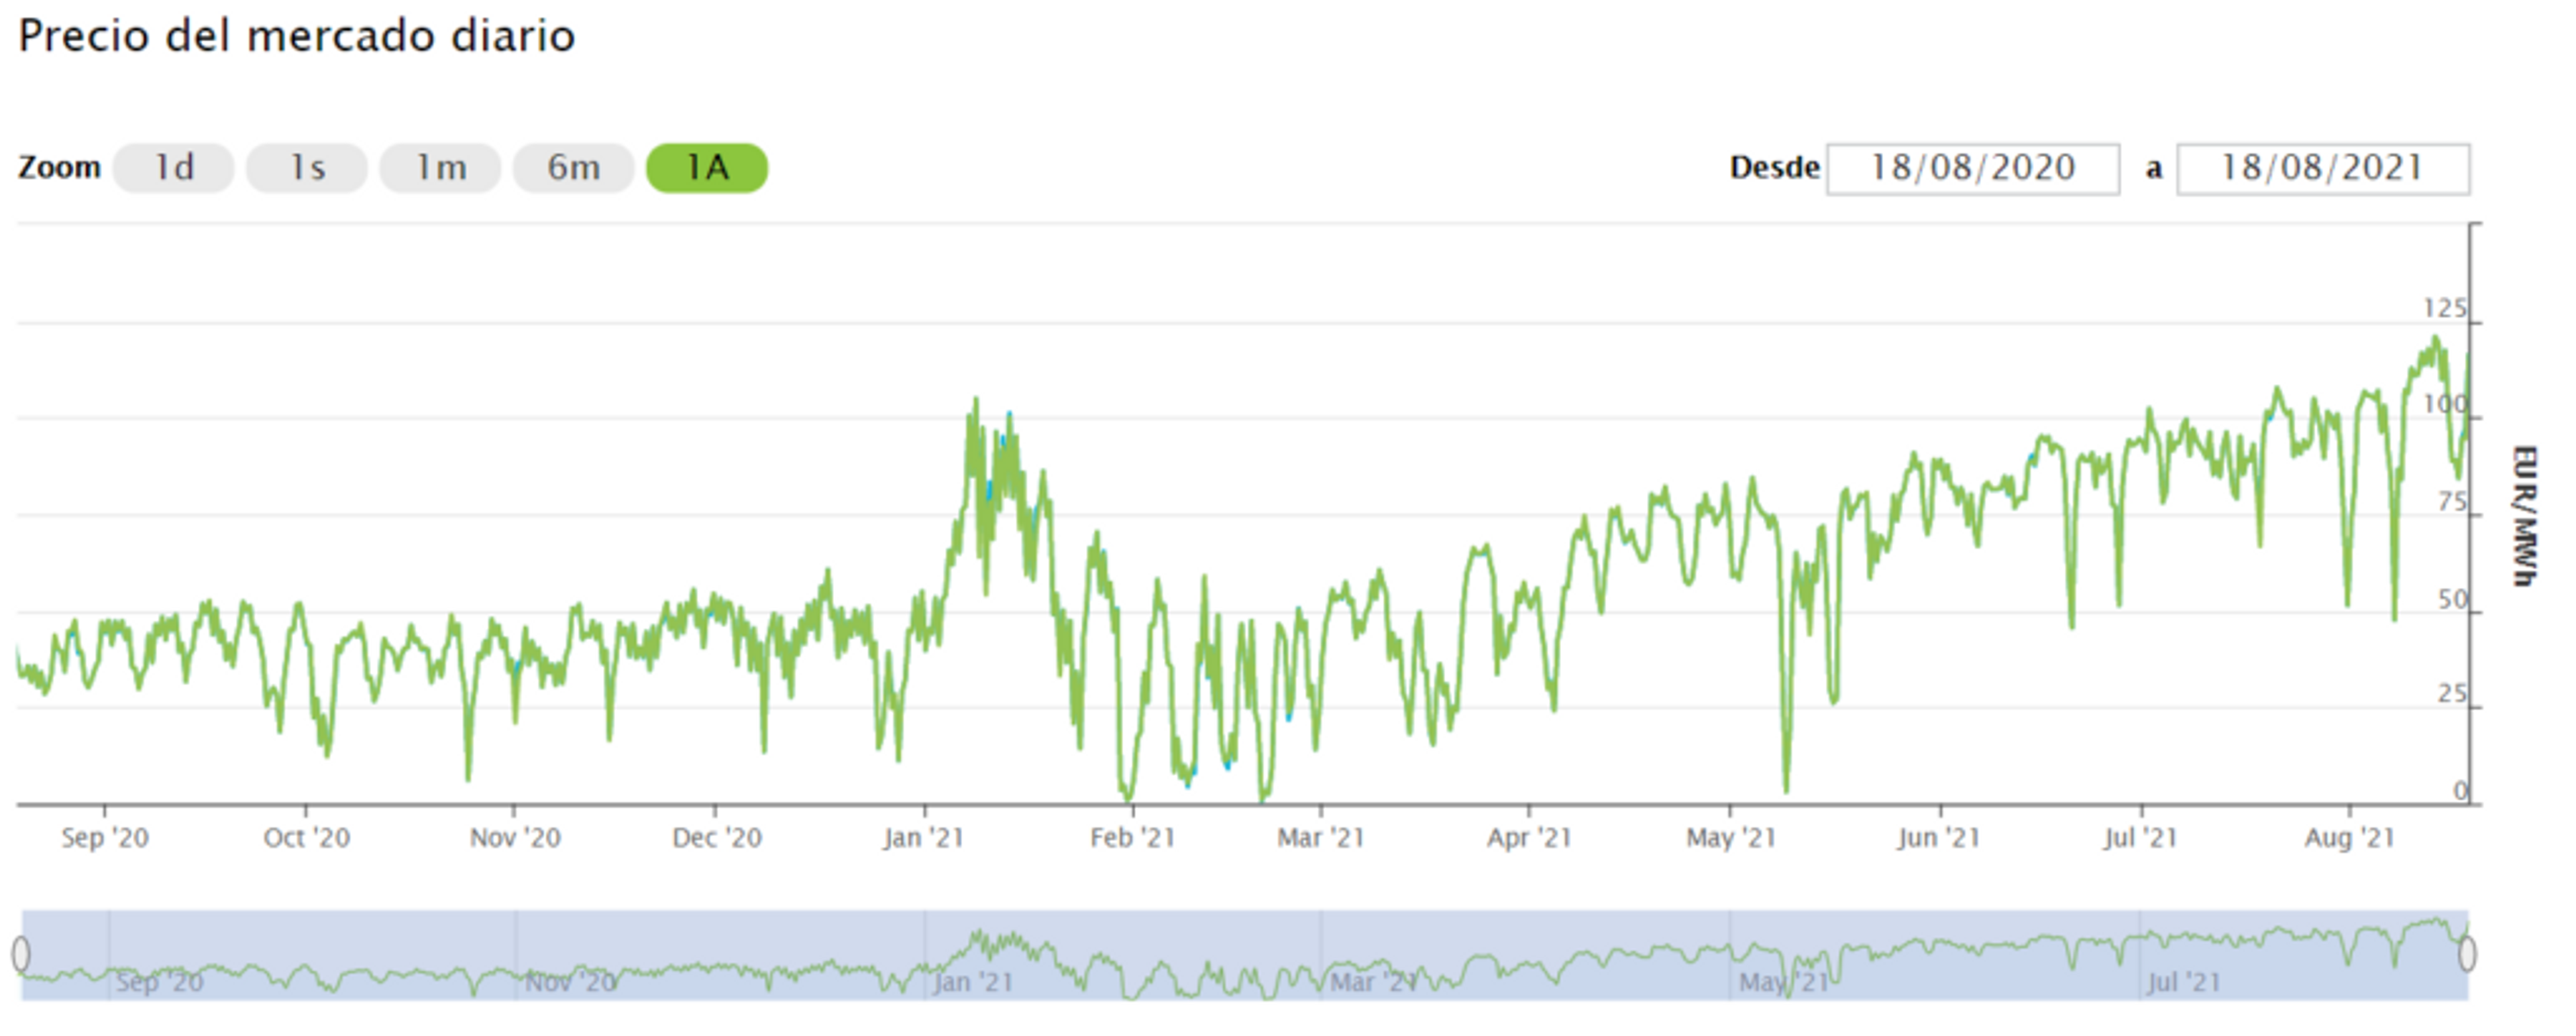Click the navigator at Jul '21
Screen dimensions: 2576x1036
(x=2183, y=982)
